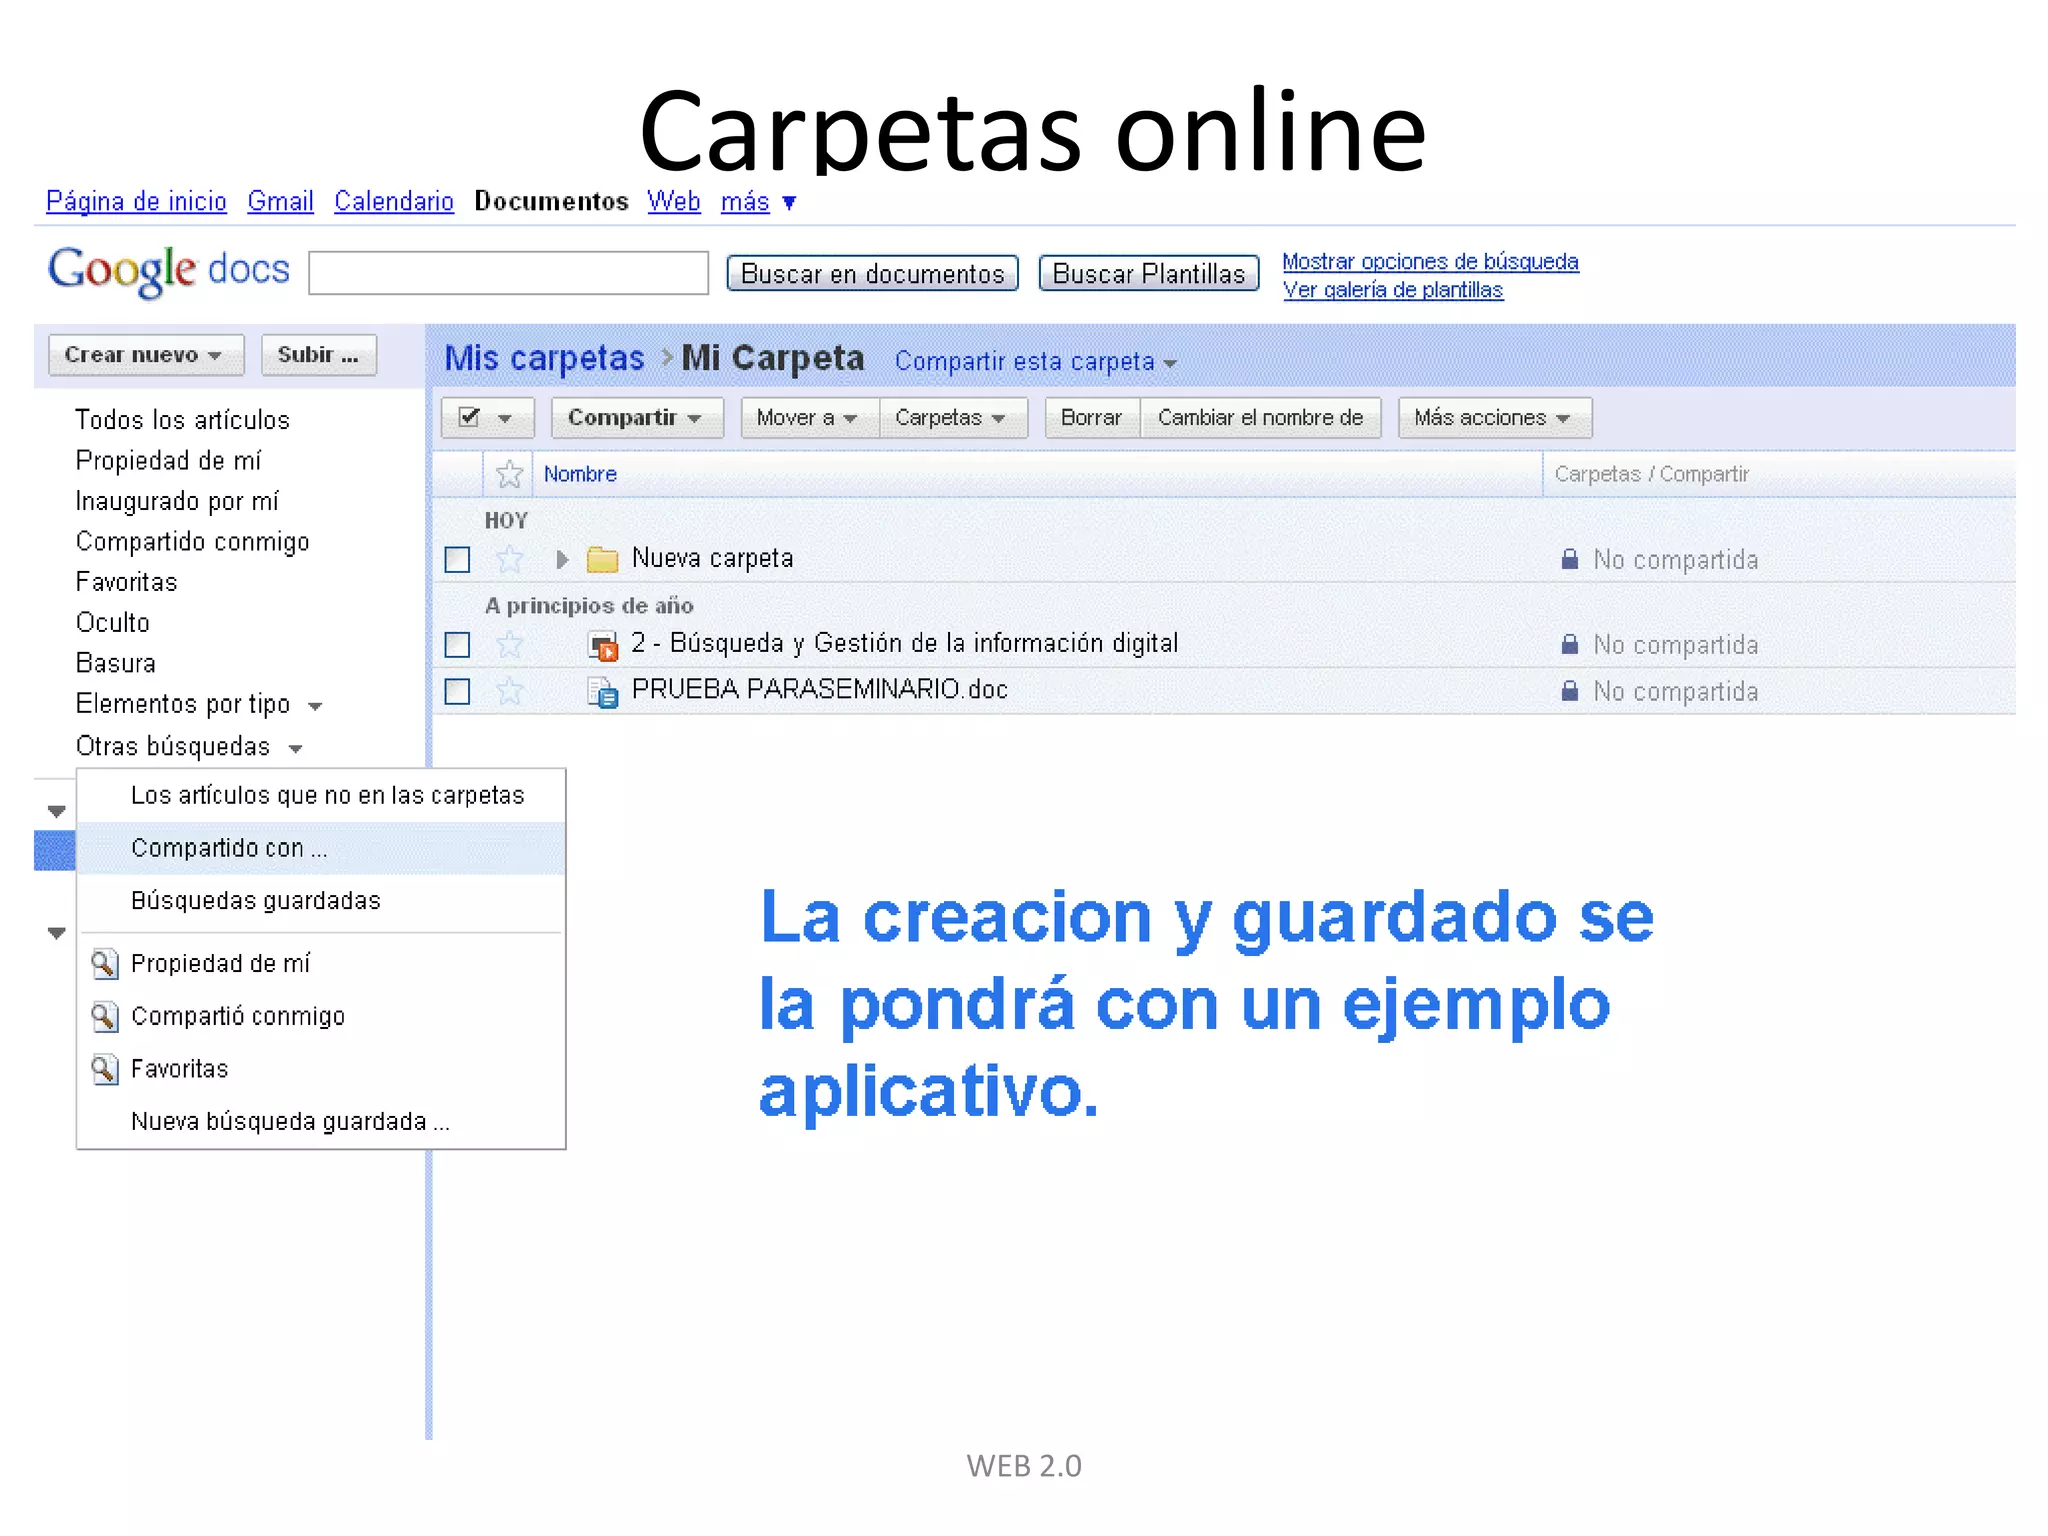Click the magnifier icon next to Propiedad de mí
This screenshot has height=1536, width=2048.
click(105, 964)
